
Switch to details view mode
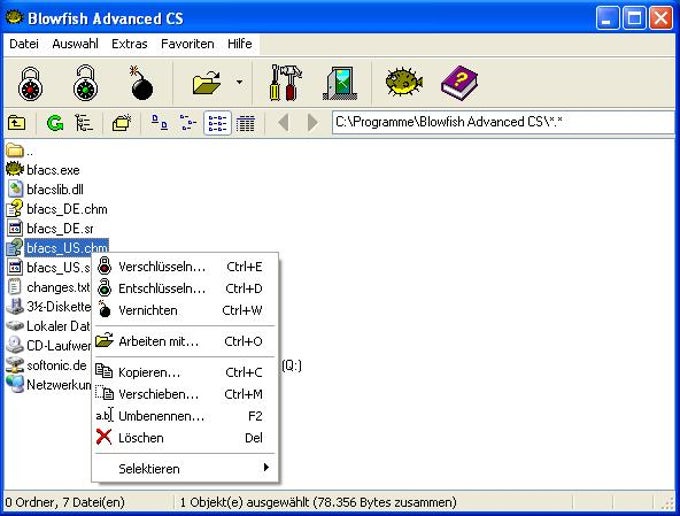245,124
